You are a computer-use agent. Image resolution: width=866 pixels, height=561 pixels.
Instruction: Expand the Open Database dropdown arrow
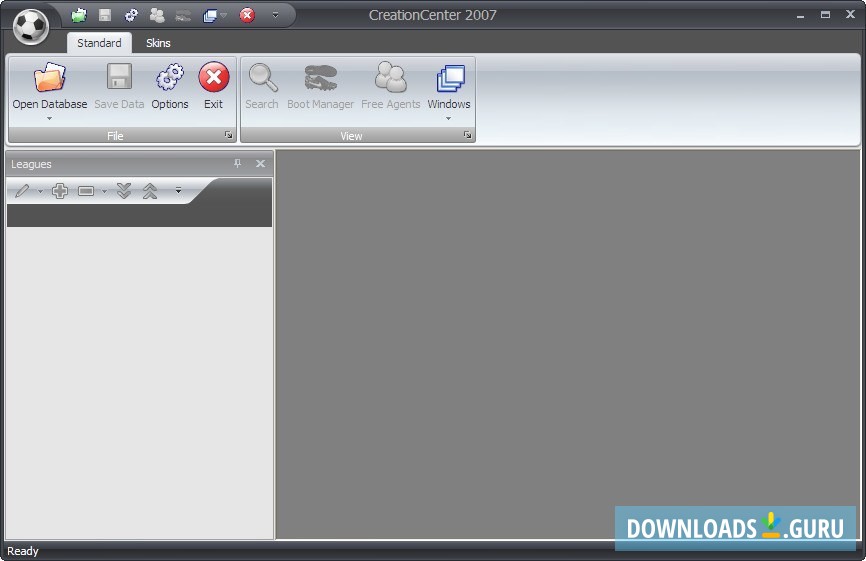49,118
